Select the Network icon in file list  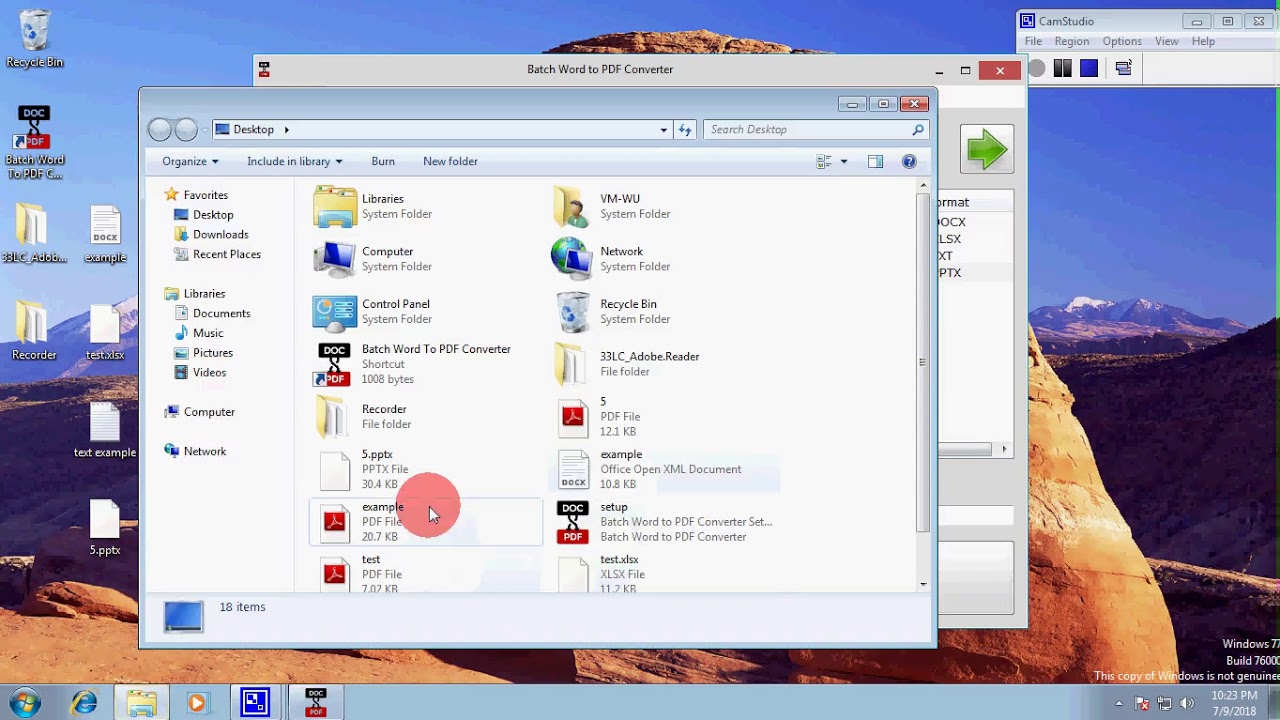coord(572,259)
